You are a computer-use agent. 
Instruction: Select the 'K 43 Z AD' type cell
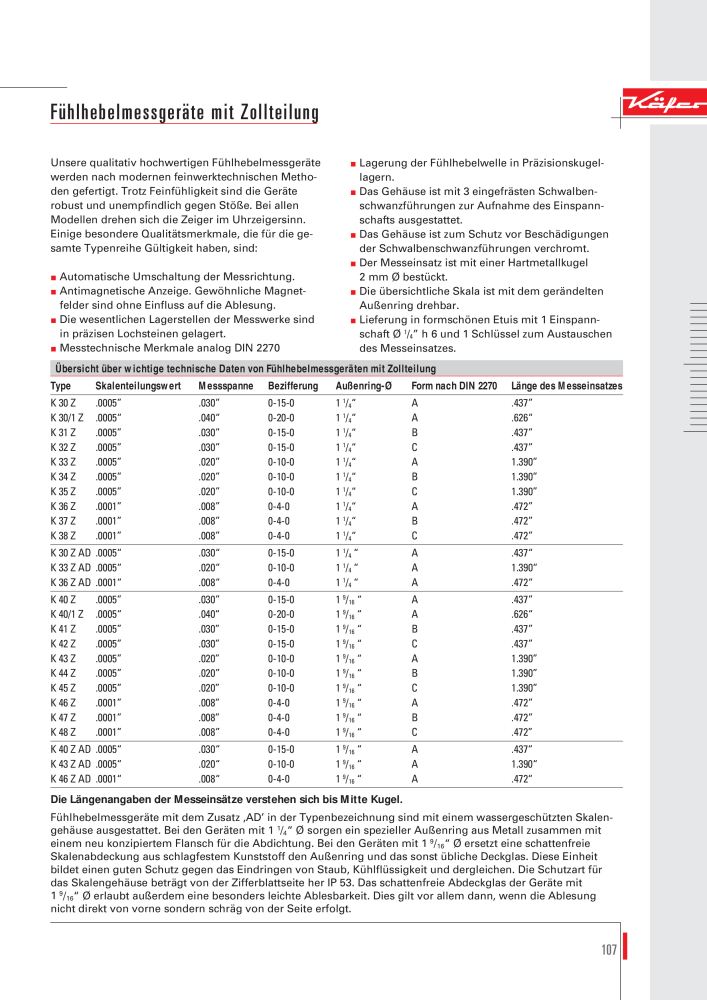pyautogui.click(x=71, y=764)
